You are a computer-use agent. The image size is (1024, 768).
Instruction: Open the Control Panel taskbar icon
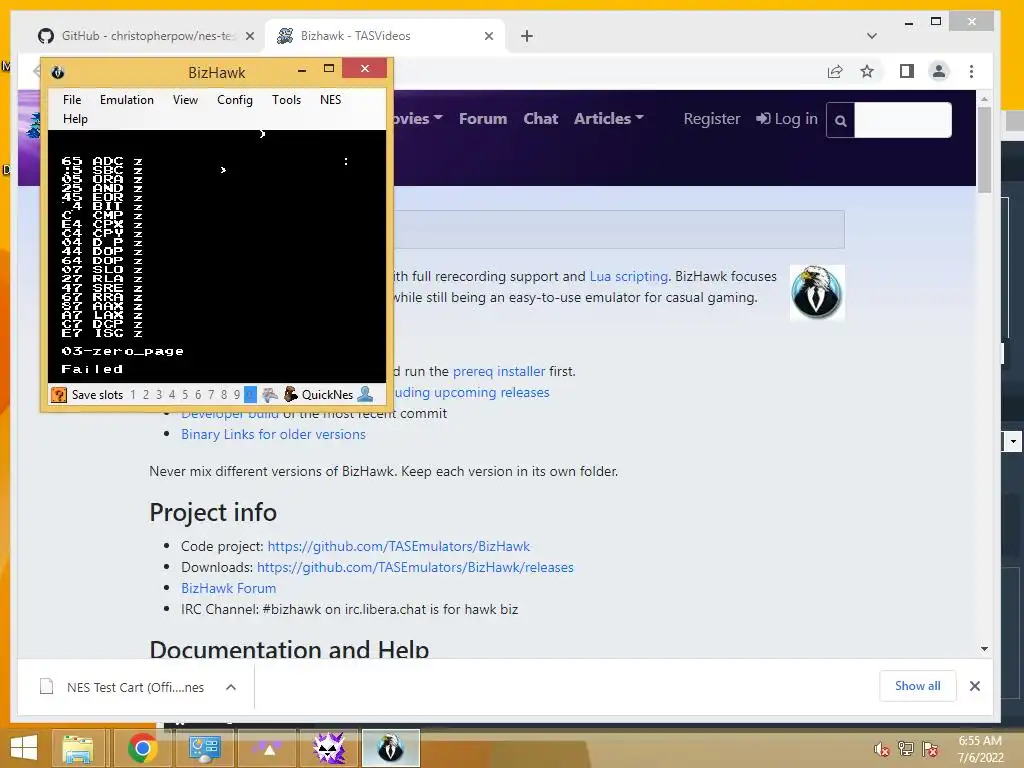click(x=205, y=748)
